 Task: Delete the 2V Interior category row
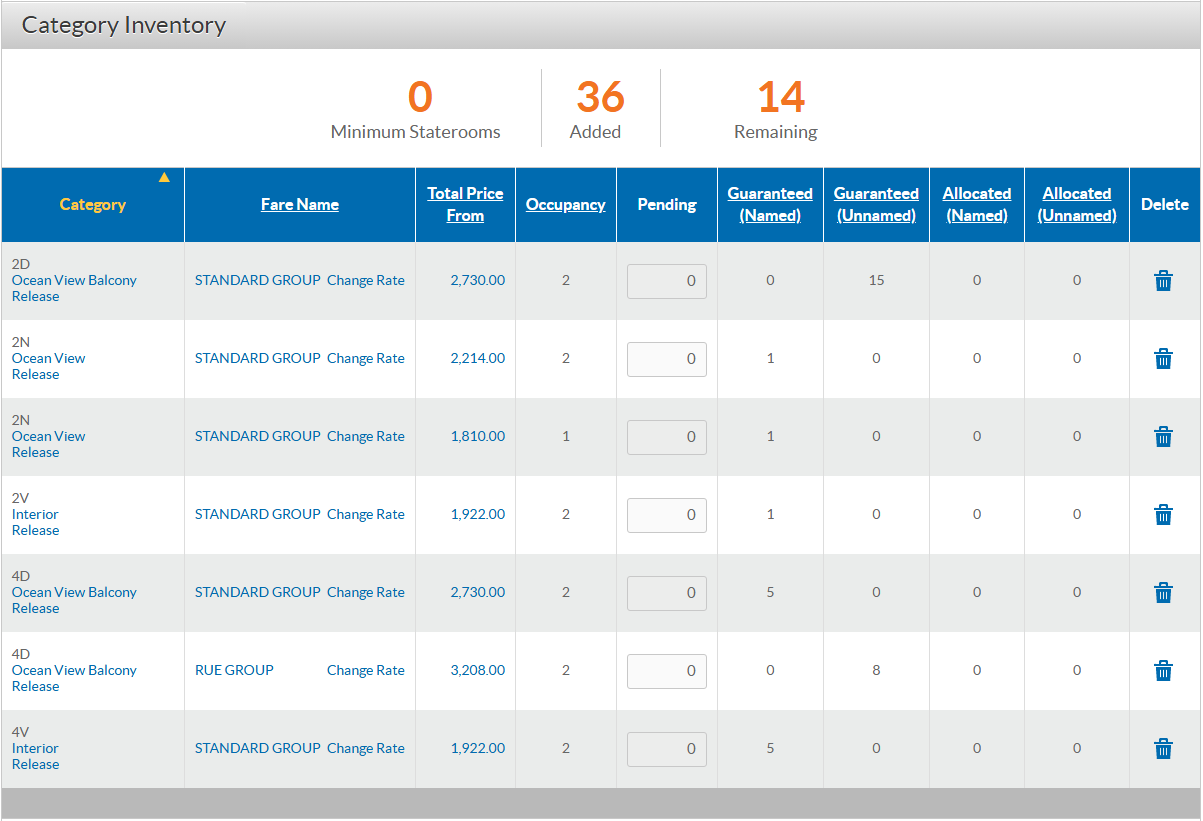click(1163, 515)
